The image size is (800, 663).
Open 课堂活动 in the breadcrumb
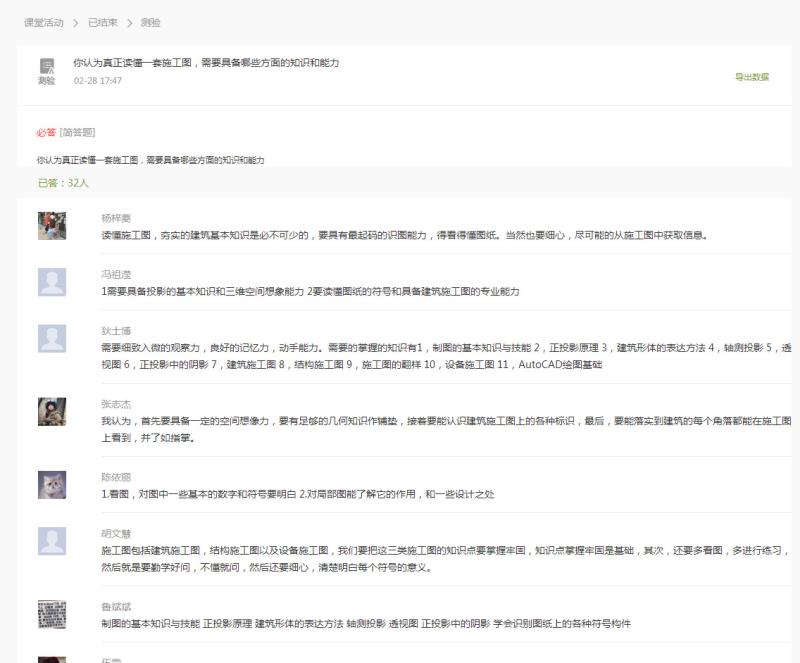coord(44,22)
